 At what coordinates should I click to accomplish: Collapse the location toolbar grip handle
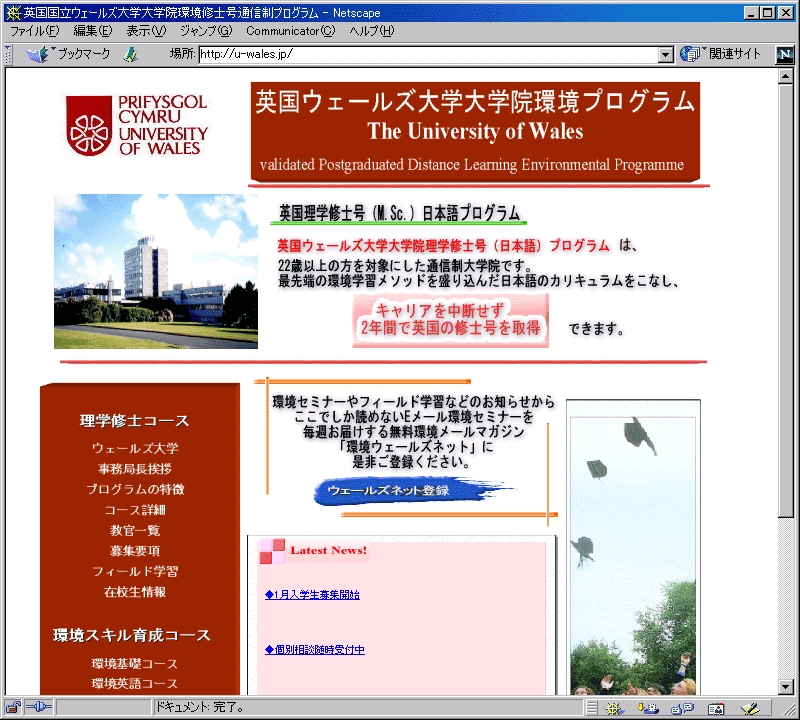(x=8, y=55)
